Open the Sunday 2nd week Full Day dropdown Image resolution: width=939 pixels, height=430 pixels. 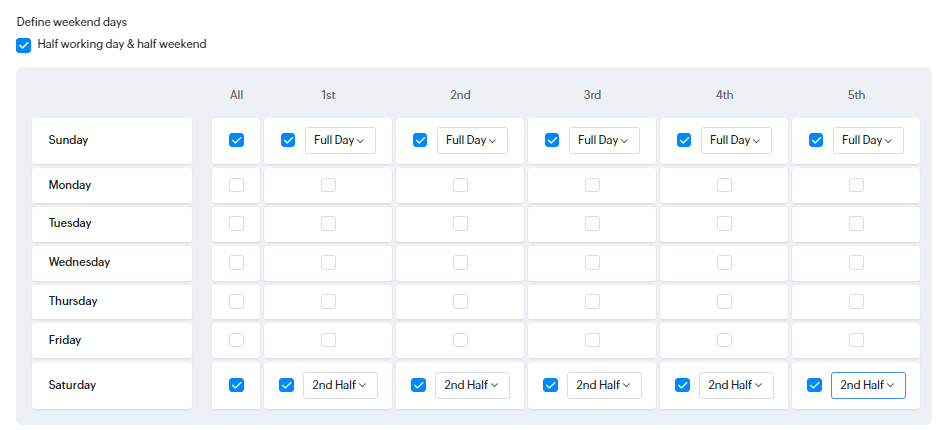coord(472,140)
